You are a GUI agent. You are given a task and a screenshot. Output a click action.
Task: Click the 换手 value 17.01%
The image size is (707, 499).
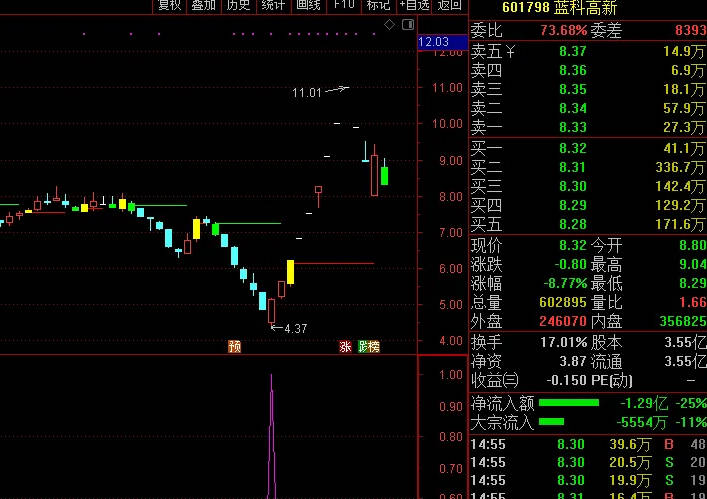coord(564,343)
